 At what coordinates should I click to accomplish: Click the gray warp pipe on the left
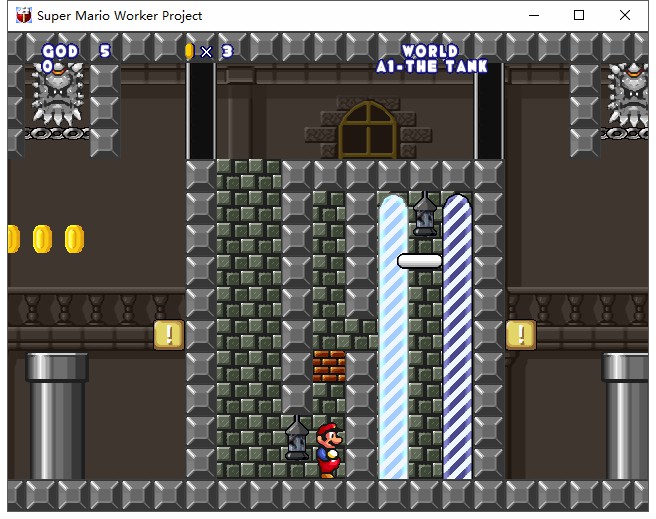click(x=57, y=416)
